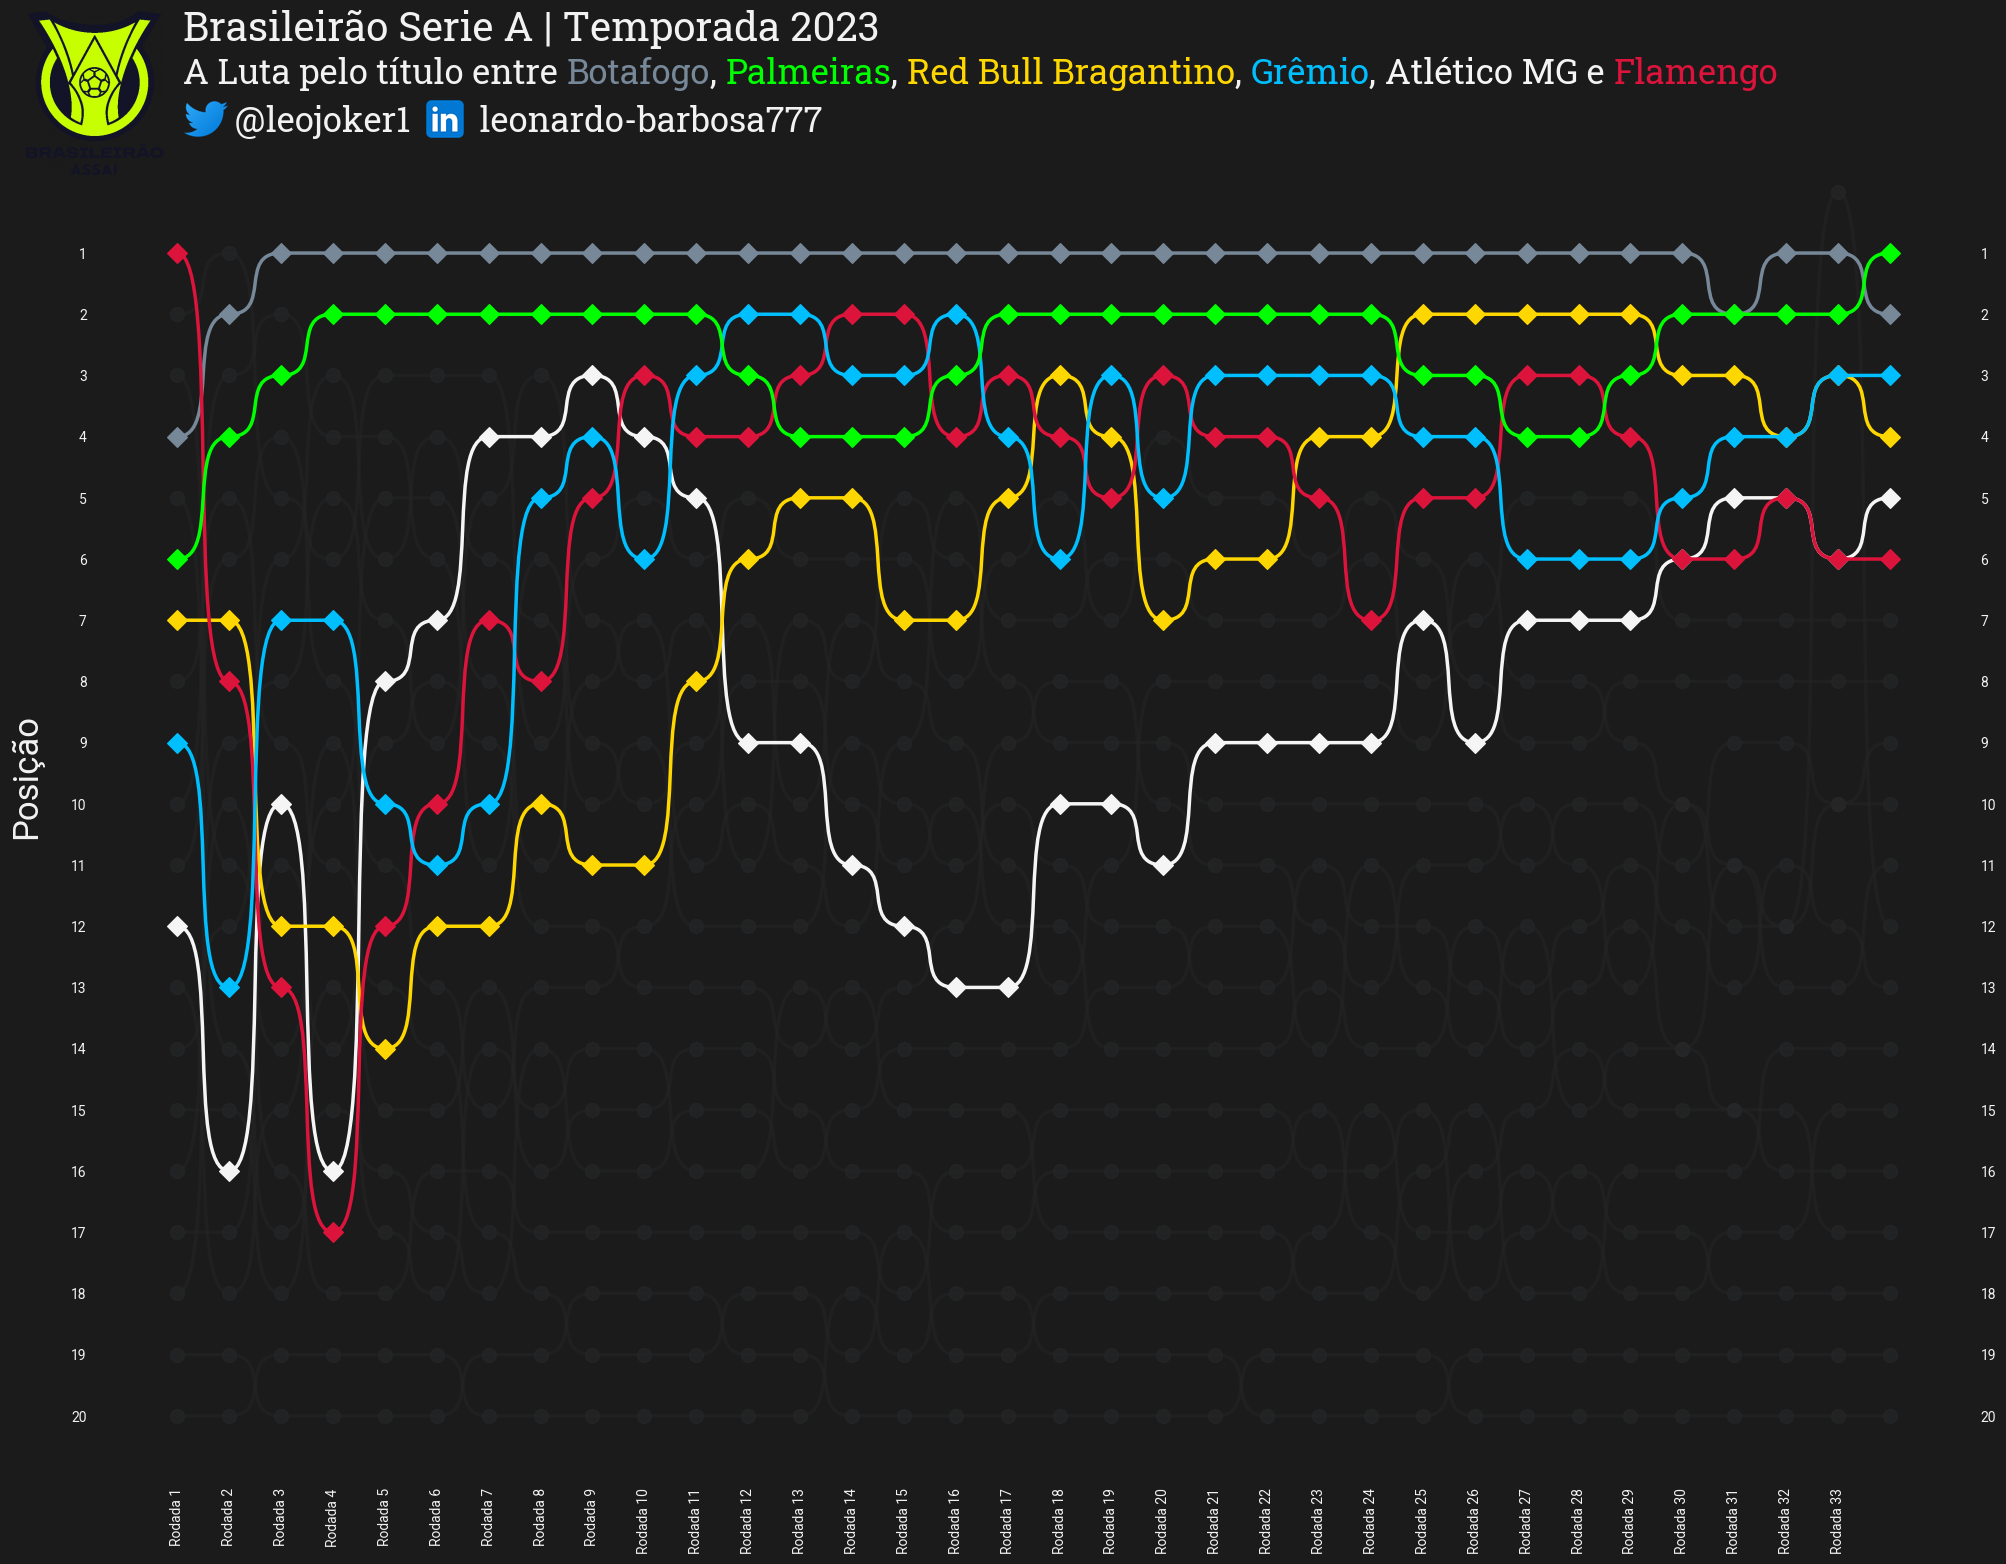Select Flamengo's red marker at Rodada 14, position 2

tap(852, 315)
